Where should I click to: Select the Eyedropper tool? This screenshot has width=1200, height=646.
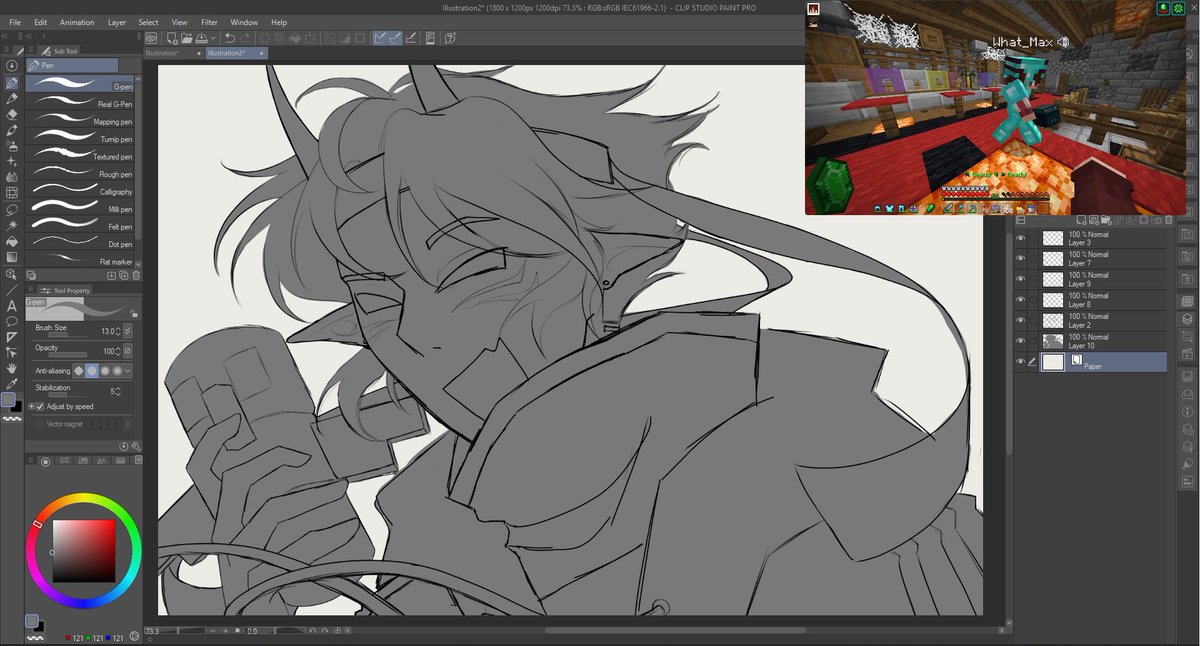(x=12, y=384)
